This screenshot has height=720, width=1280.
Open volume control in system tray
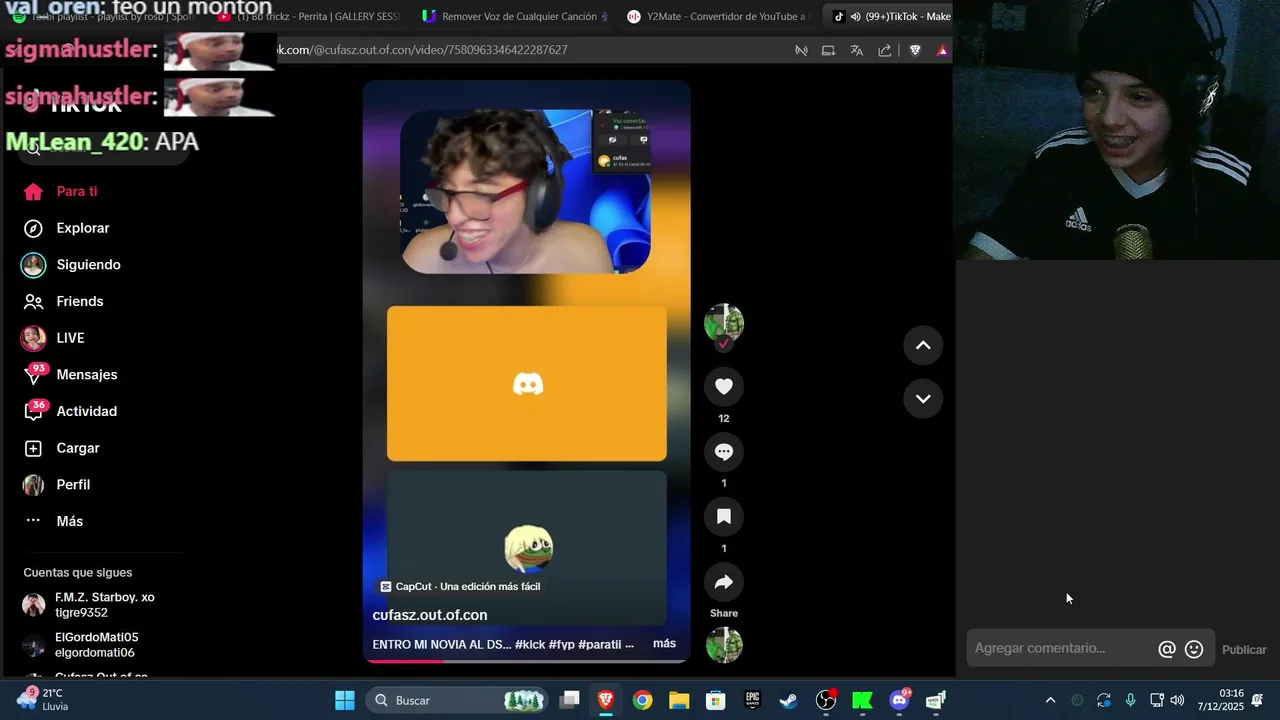coord(1177,700)
